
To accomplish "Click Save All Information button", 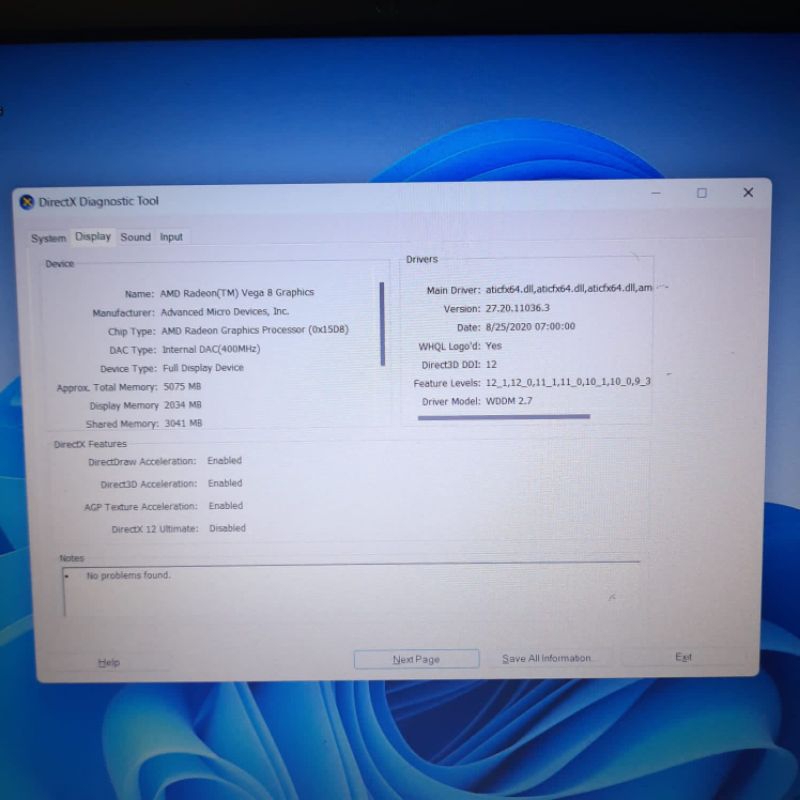I will [546, 658].
